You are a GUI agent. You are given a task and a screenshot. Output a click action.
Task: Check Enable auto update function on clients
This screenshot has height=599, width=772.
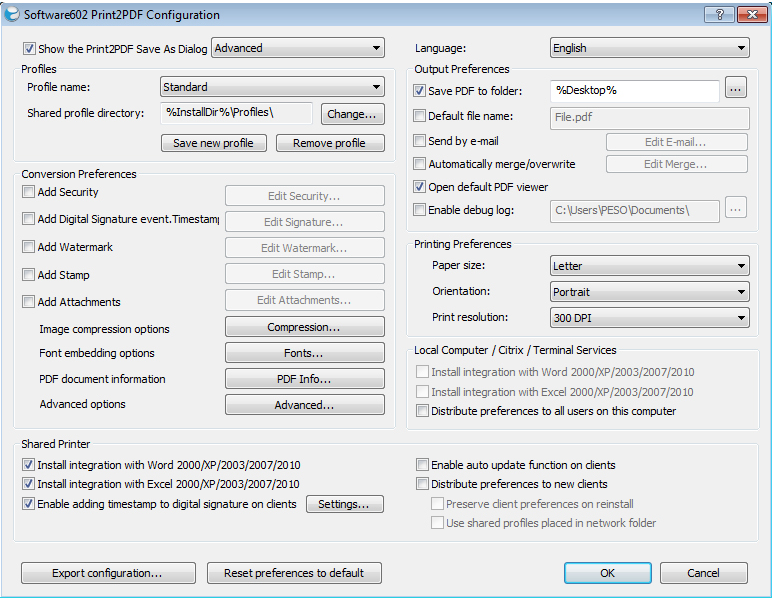pyautogui.click(x=423, y=465)
